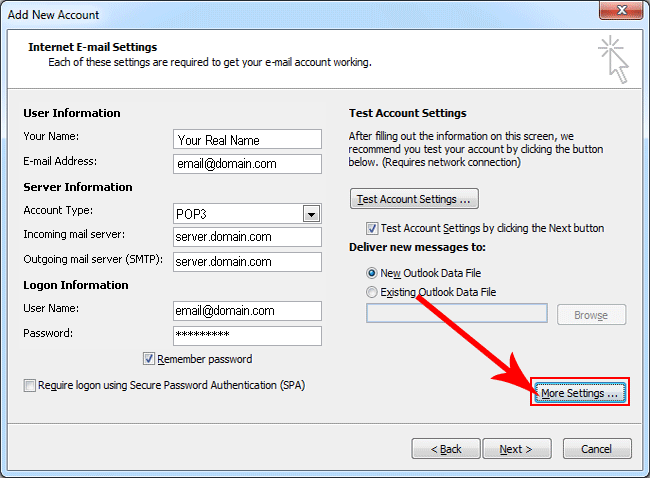Image resolution: width=650 pixels, height=478 pixels.
Task: Proceed with the Next button
Action: pyautogui.click(x=517, y=449)
